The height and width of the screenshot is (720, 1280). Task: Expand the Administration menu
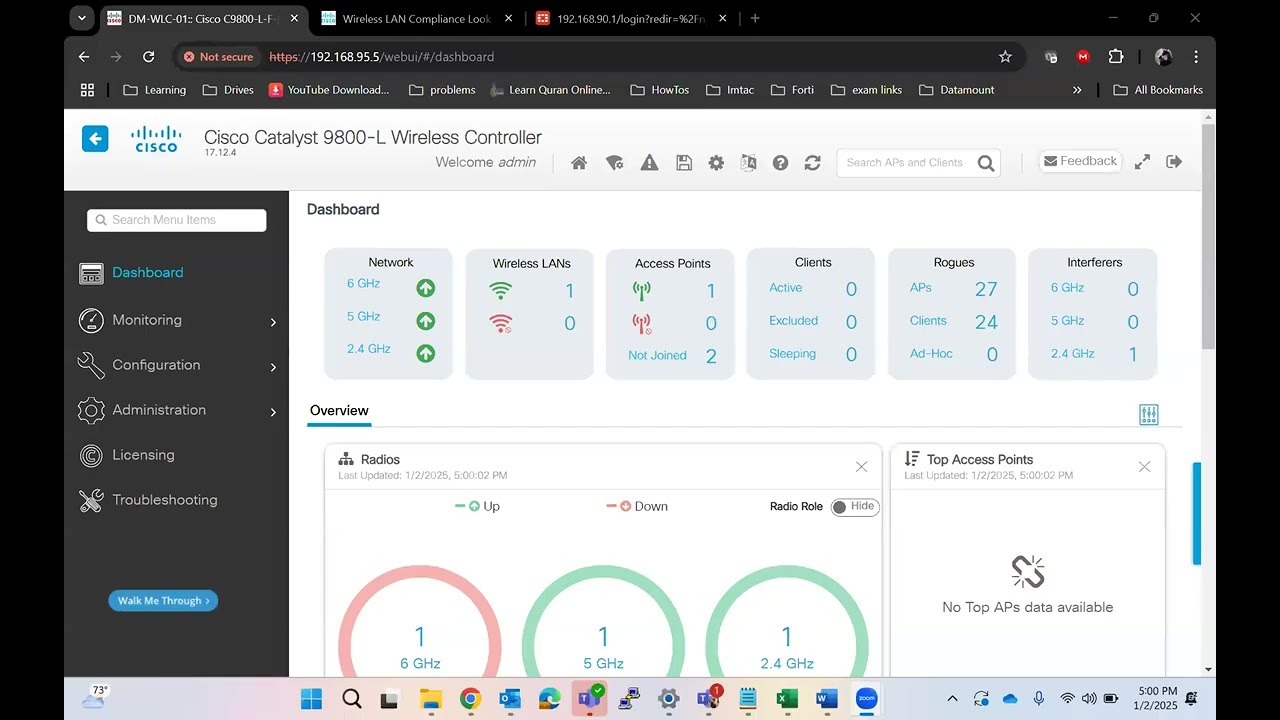click(x=179, y=410)
